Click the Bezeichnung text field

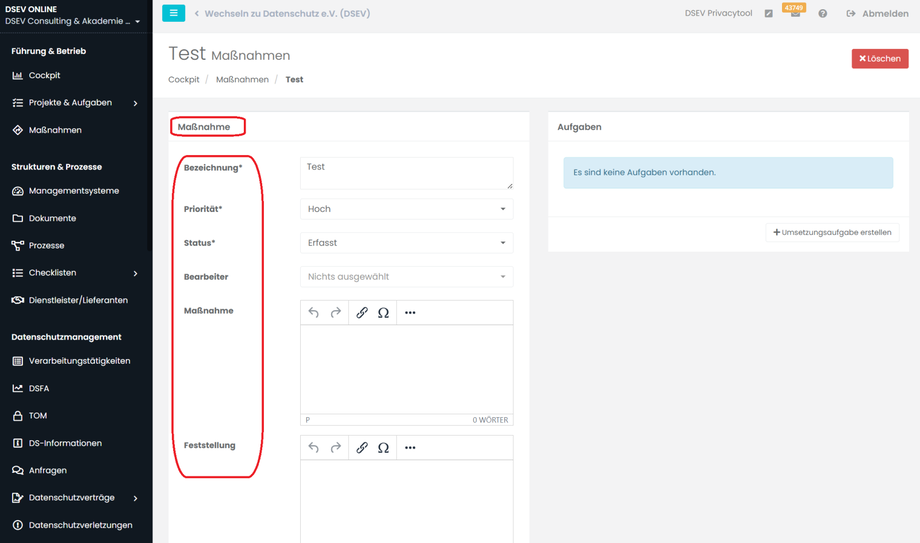click(x=406, y=173)
